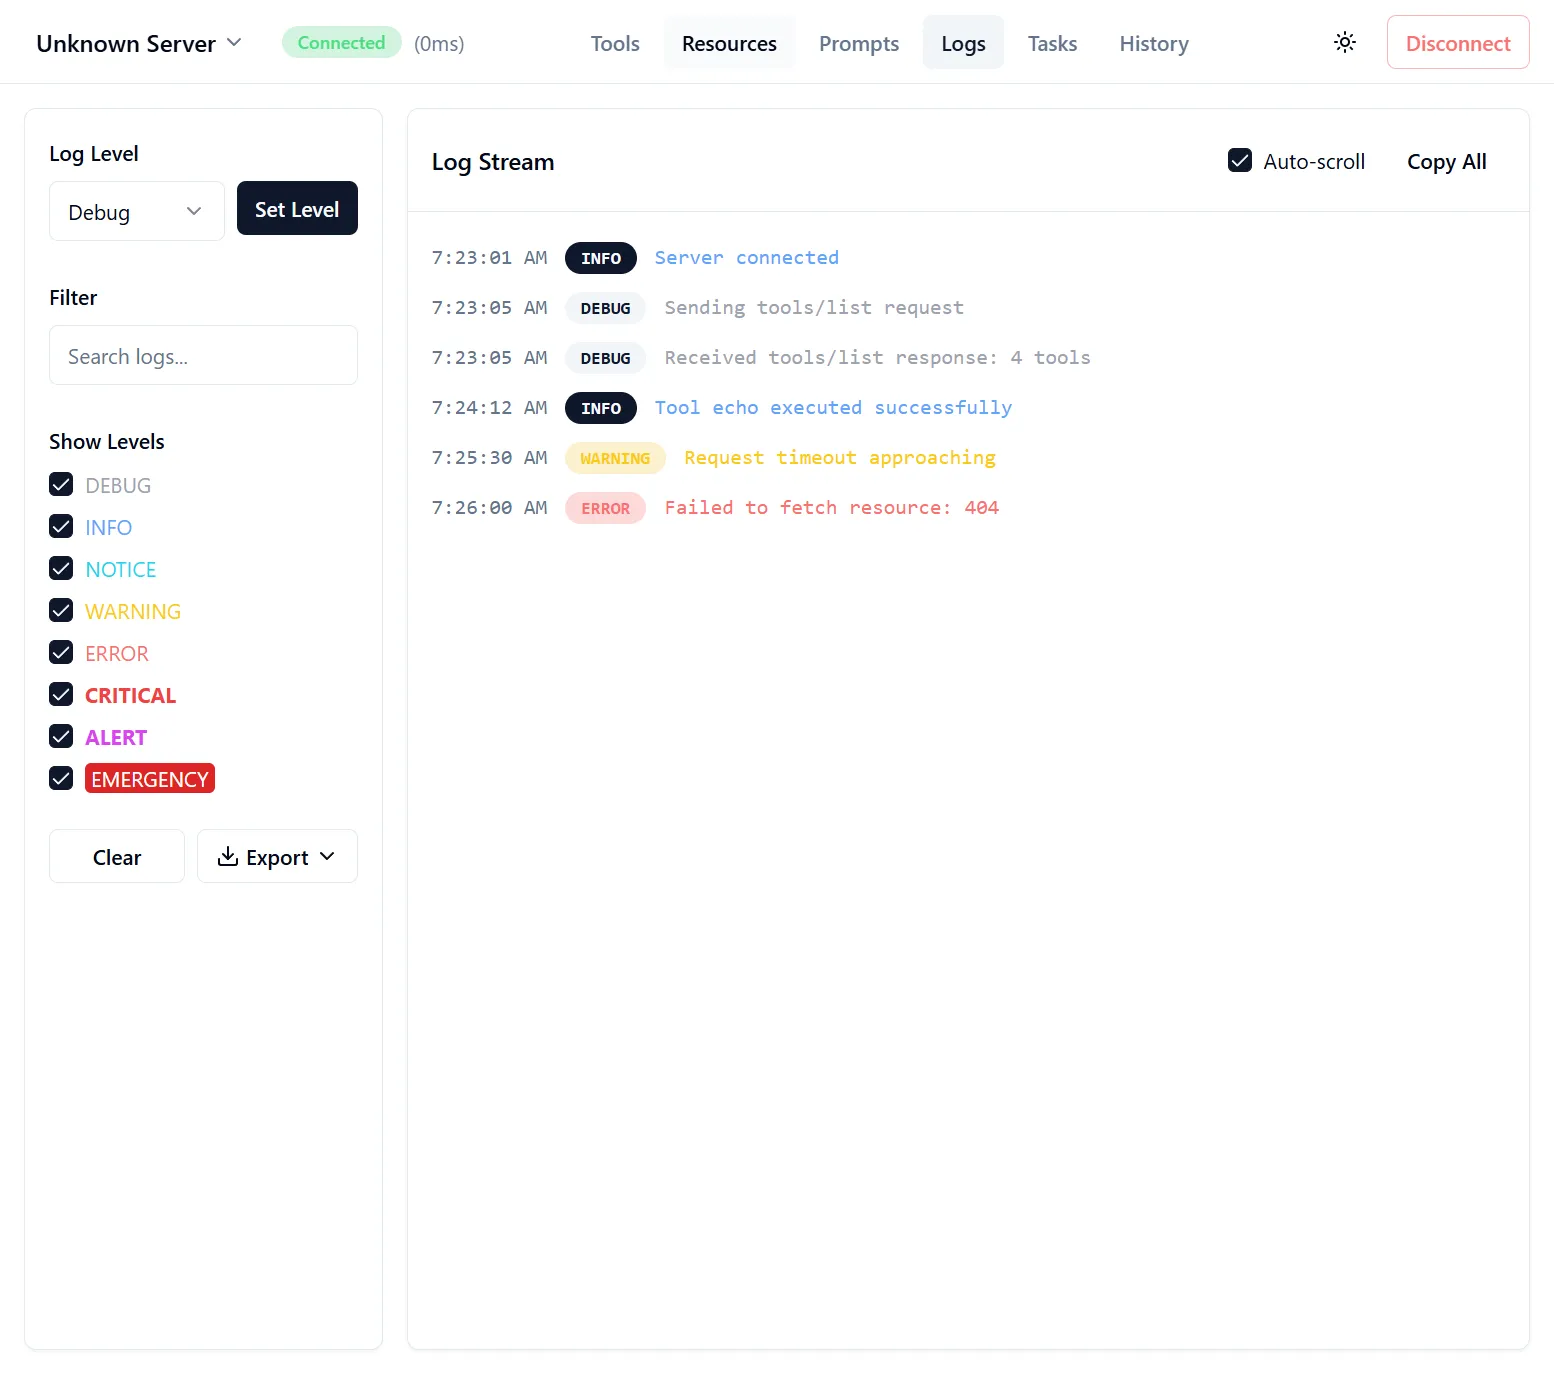Open the History tab
Viewport: 1554px width, 1374px height.
tap(1154, 43)
